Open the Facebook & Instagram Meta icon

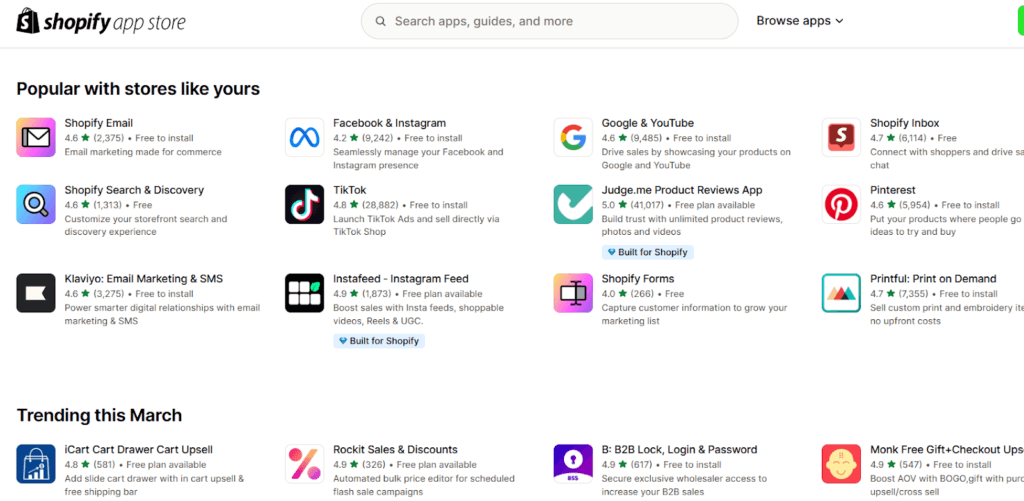click(304, 137)
